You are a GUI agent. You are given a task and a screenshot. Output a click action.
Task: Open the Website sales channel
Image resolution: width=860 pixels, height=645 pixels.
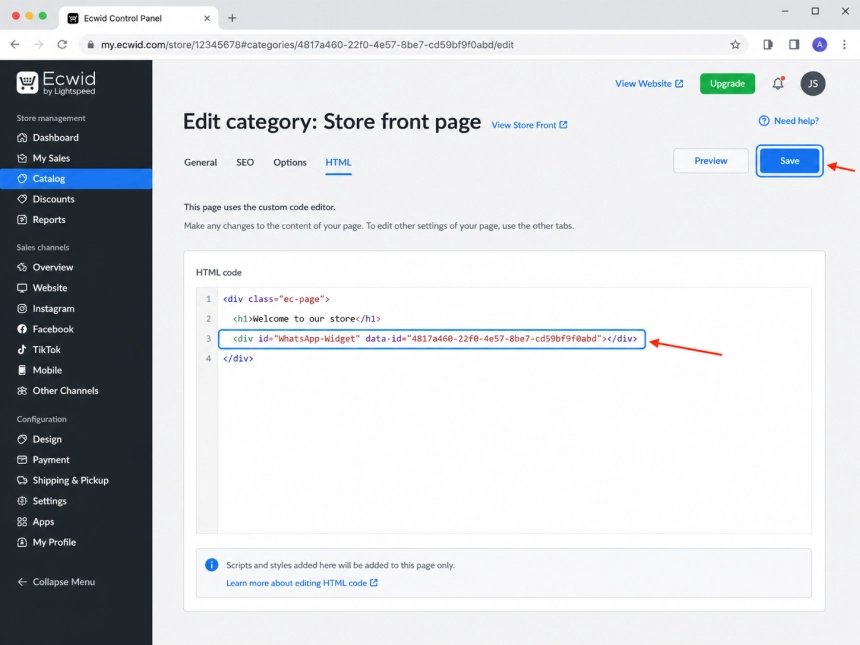tap(50, 288)
